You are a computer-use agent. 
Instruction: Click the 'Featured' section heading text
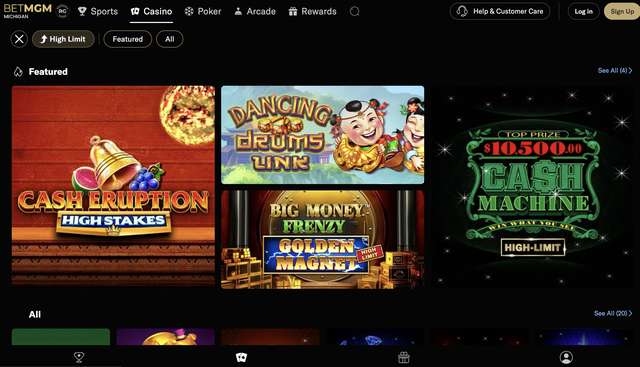pyautogui.click(x=48, y=72)
